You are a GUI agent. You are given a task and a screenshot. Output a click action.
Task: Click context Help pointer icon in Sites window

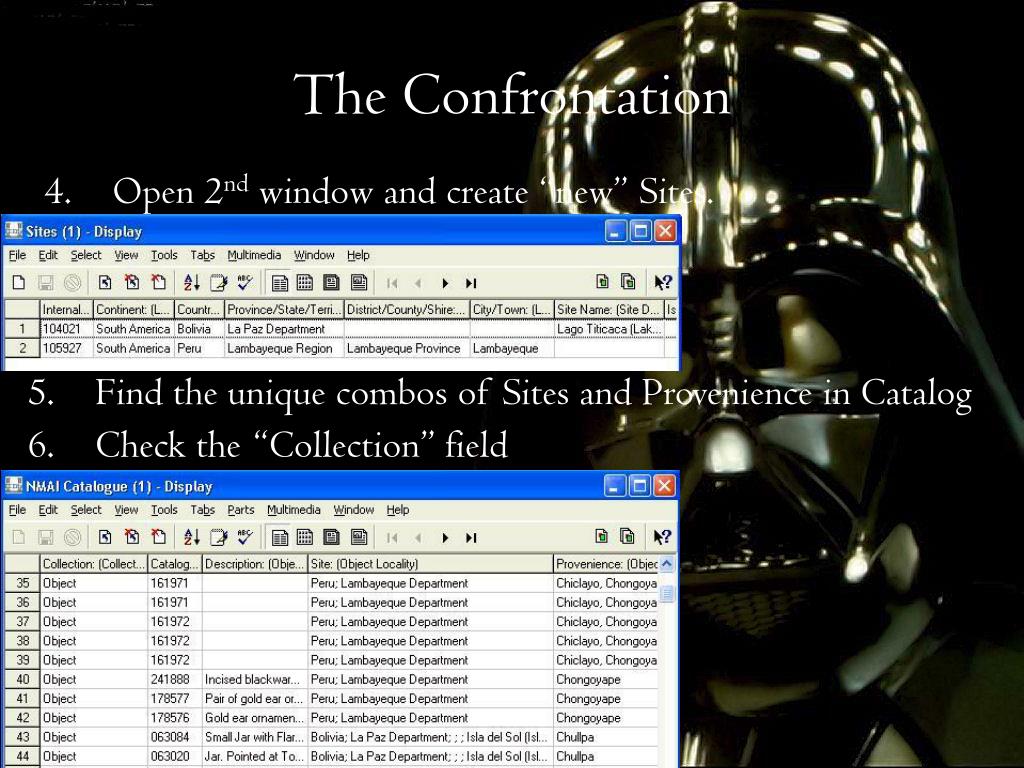[x=663, y=282]
